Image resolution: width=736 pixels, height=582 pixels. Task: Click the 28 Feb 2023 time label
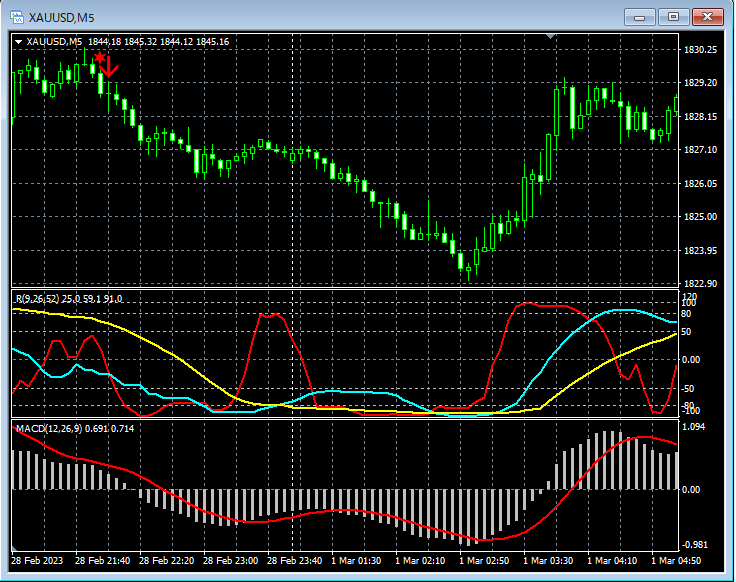[x=38, y=561]
